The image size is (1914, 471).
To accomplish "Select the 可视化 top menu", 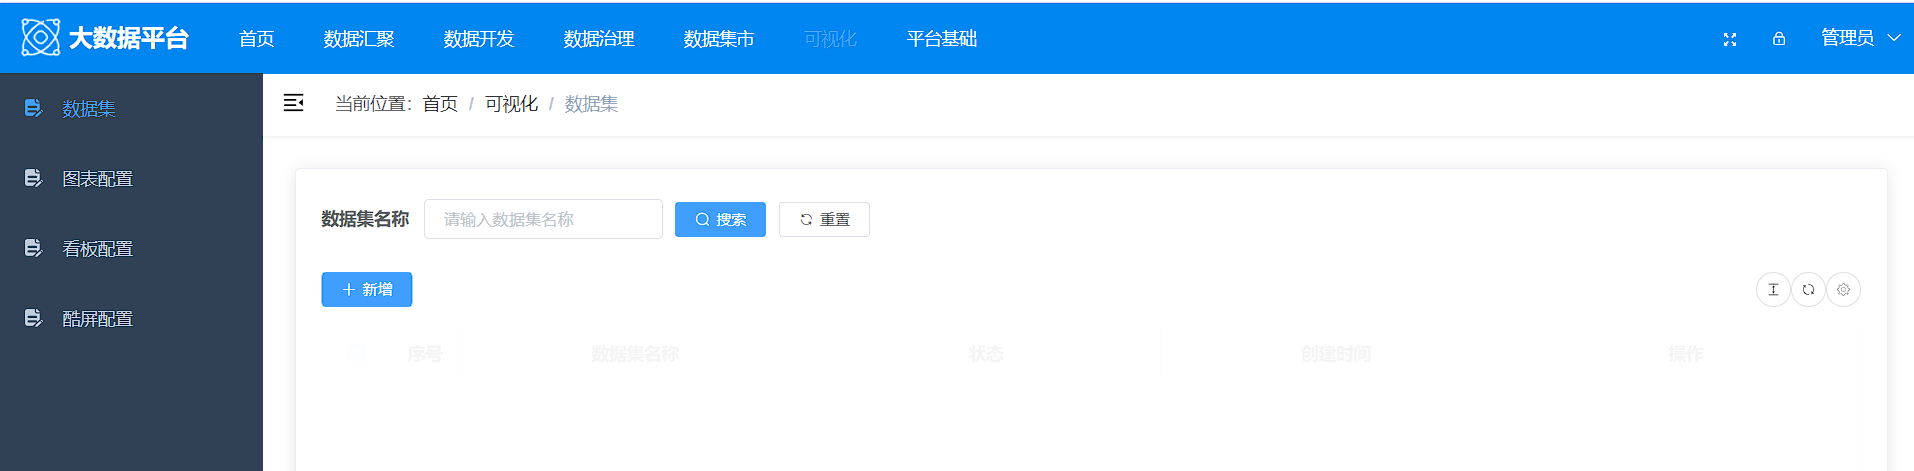I will coord(830,38).
